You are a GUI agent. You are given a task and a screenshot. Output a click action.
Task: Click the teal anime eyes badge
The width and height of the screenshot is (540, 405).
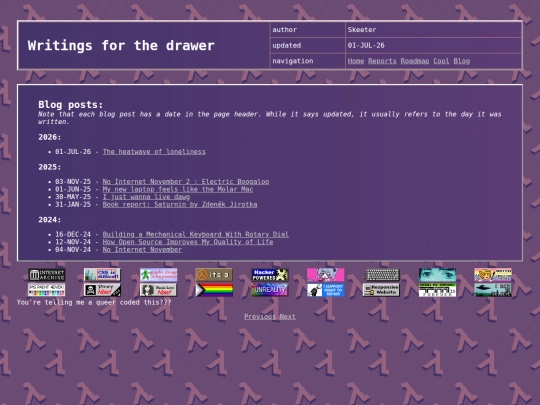pyautogui.click(x=437, y=275)
